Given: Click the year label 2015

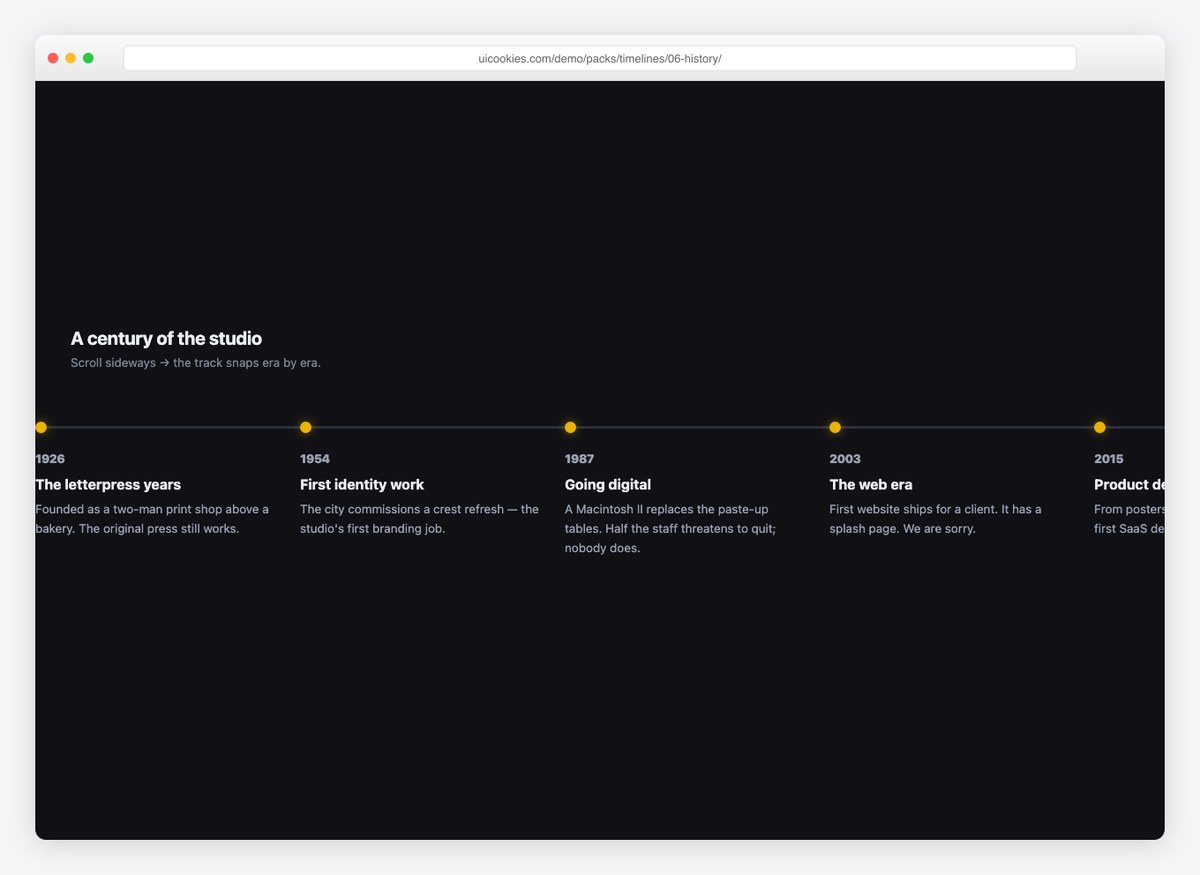Looking at the screenshot, I should point(1109,459).
